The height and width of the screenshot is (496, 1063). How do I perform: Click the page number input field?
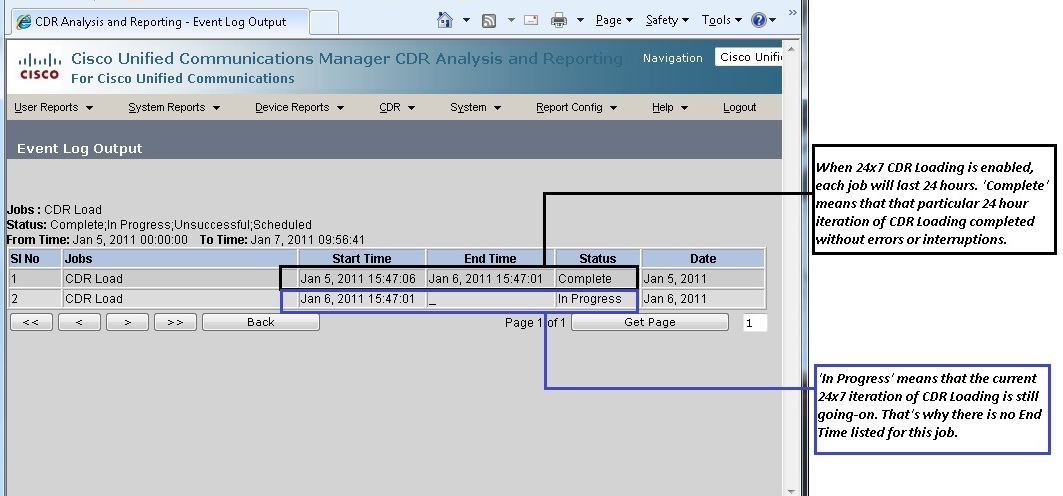(x=755, y=323)
